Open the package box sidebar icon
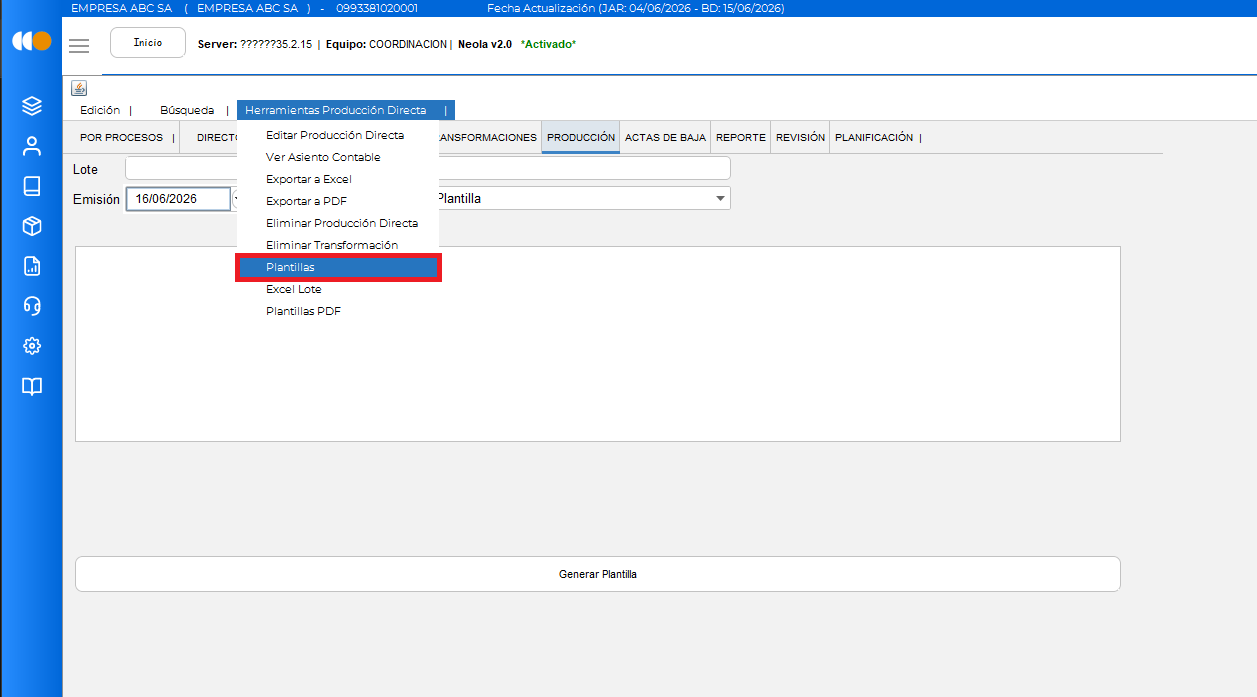 (31, 226)
